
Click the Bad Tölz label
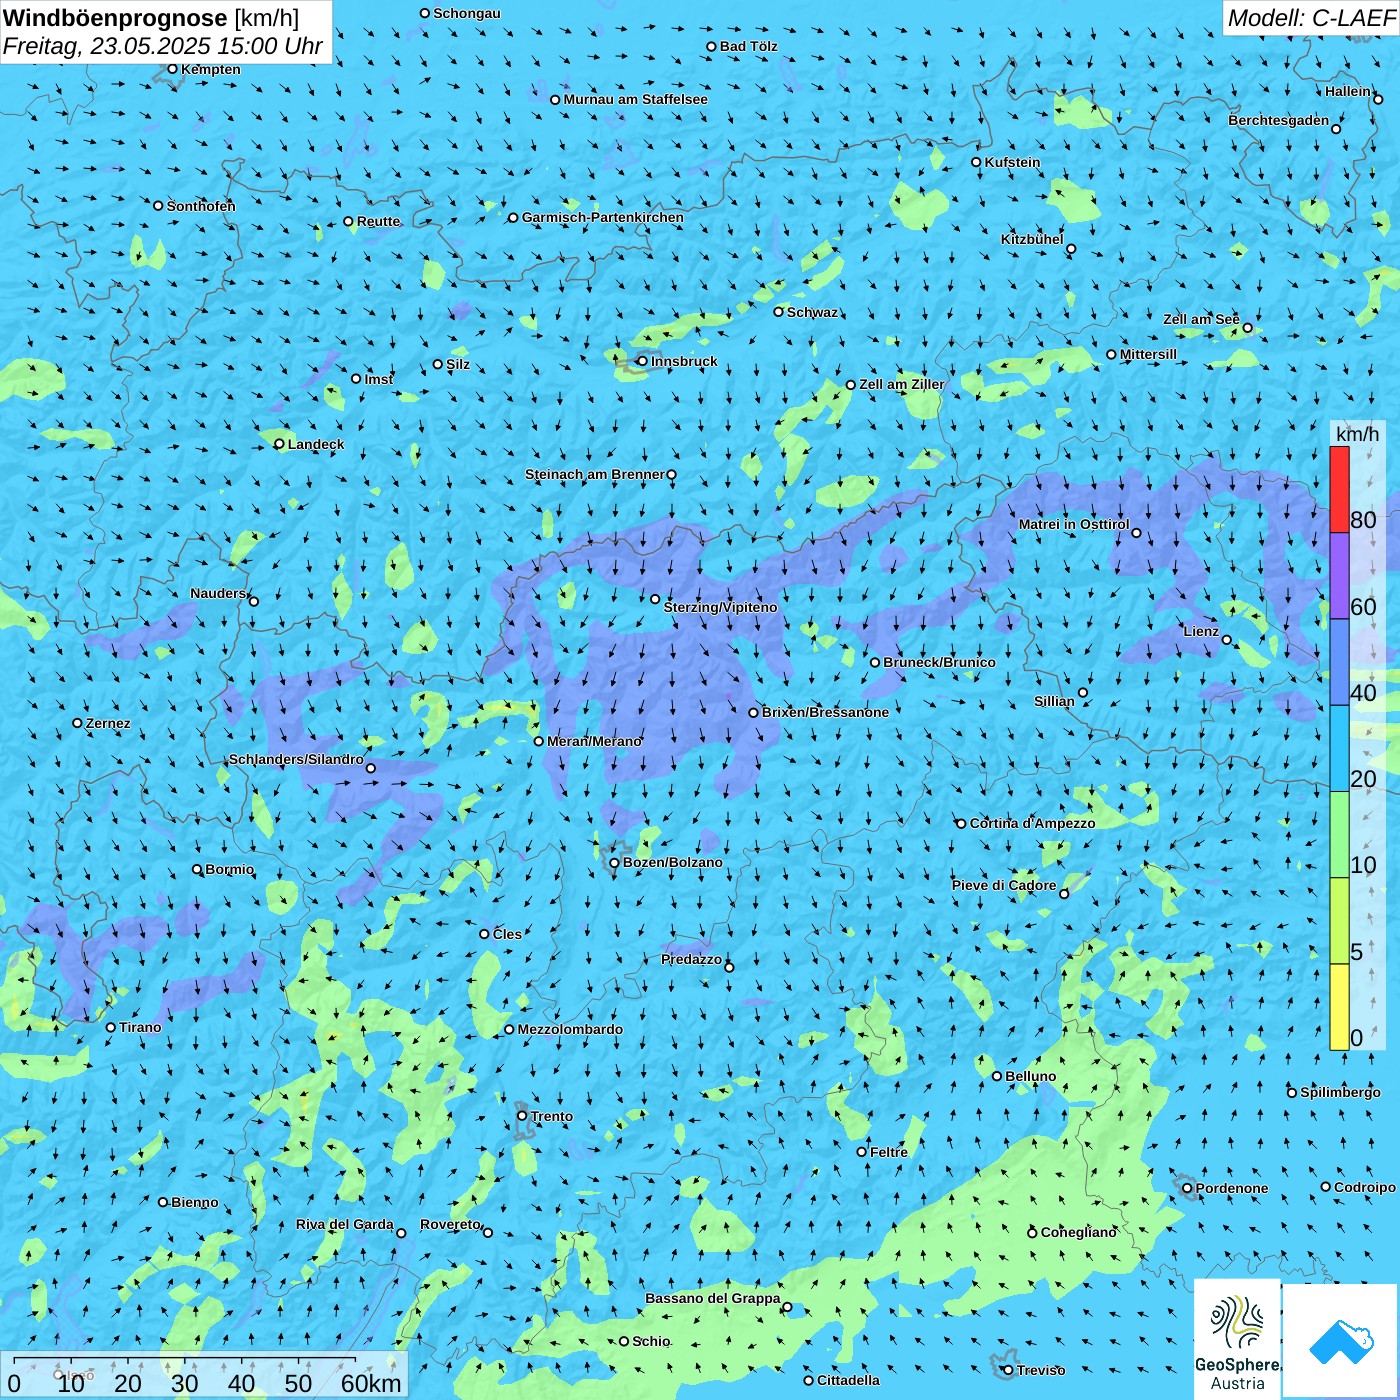click(748, 46)
